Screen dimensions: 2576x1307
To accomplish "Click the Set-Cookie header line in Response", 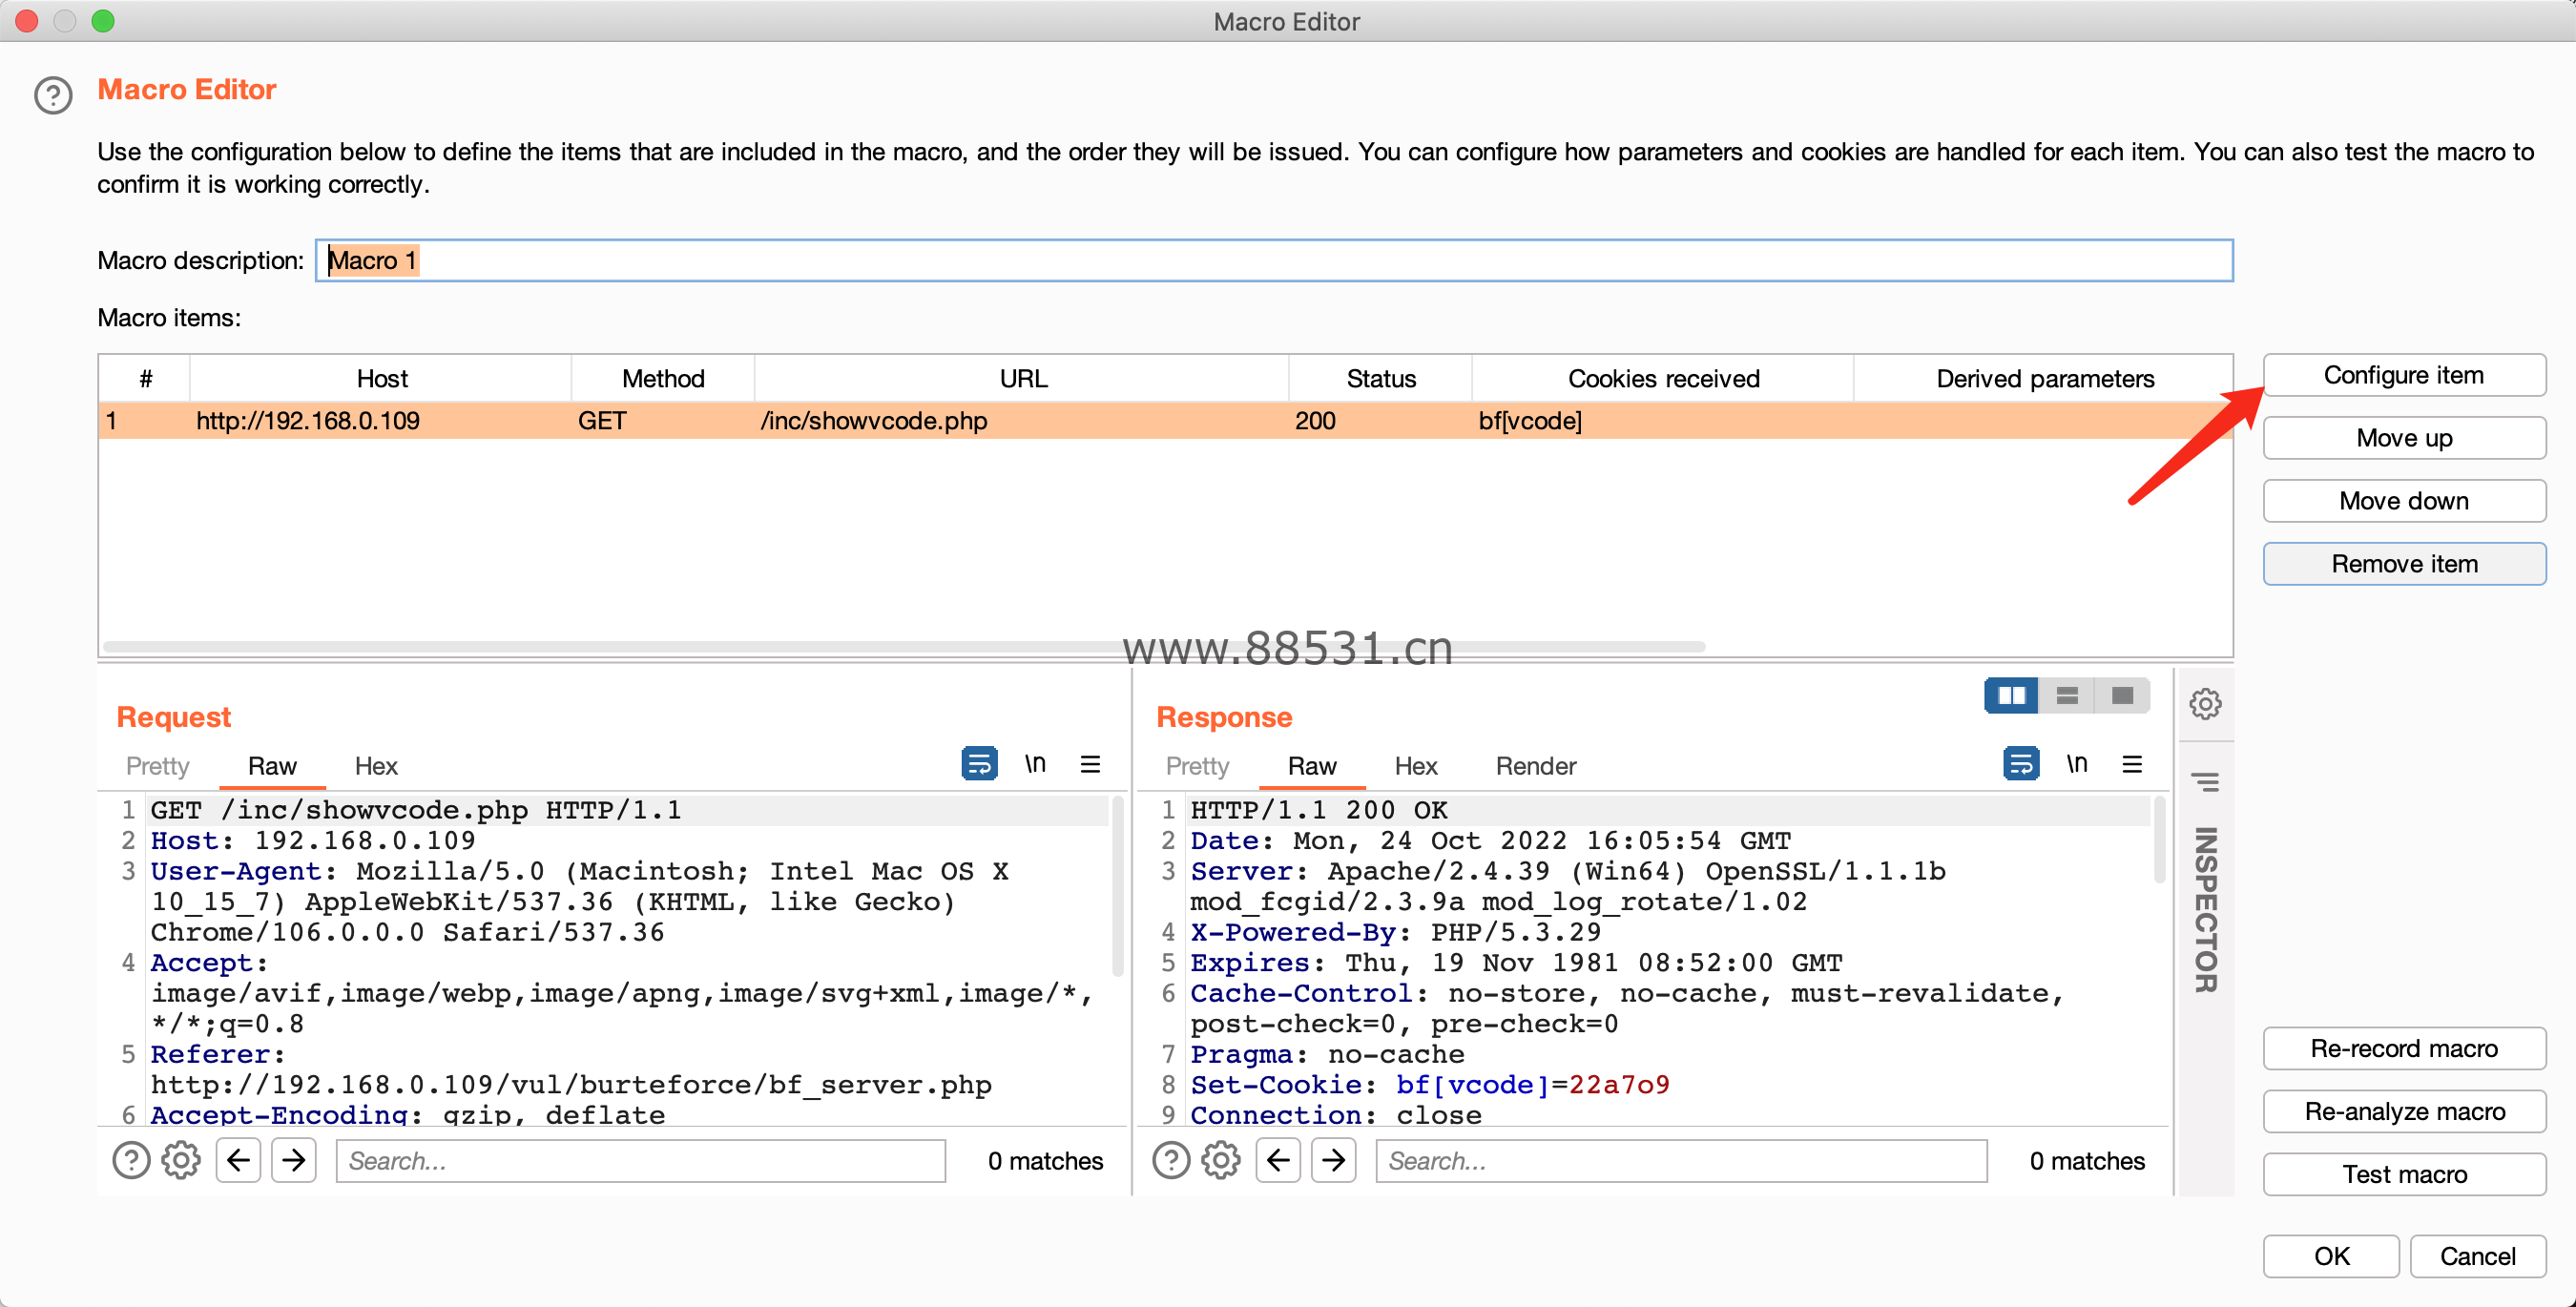I will coord(1430,1086).
